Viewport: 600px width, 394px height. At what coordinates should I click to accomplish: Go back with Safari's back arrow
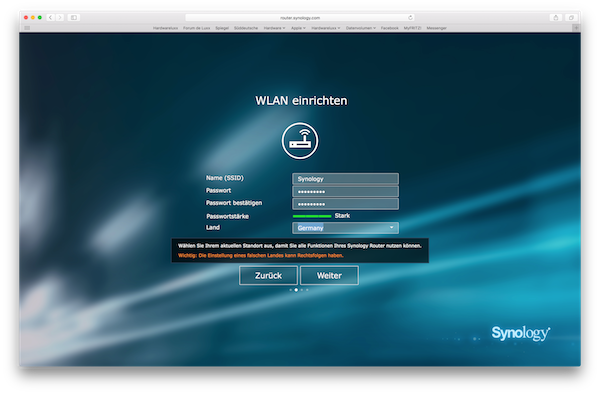point(51,18)
